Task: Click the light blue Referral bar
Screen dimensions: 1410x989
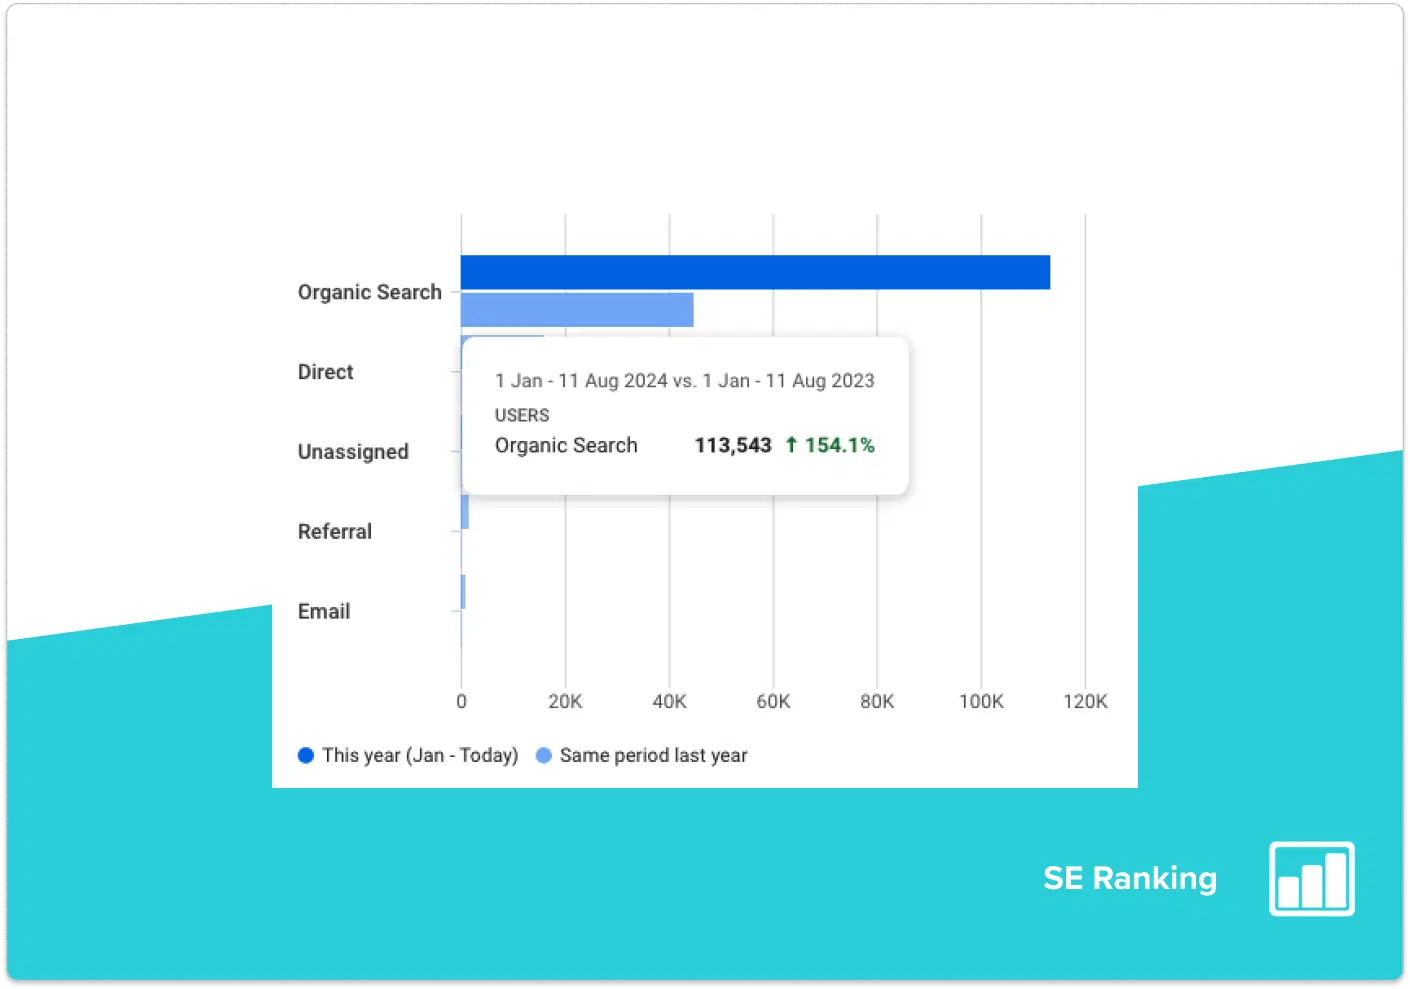Action: tap(465, 511)
